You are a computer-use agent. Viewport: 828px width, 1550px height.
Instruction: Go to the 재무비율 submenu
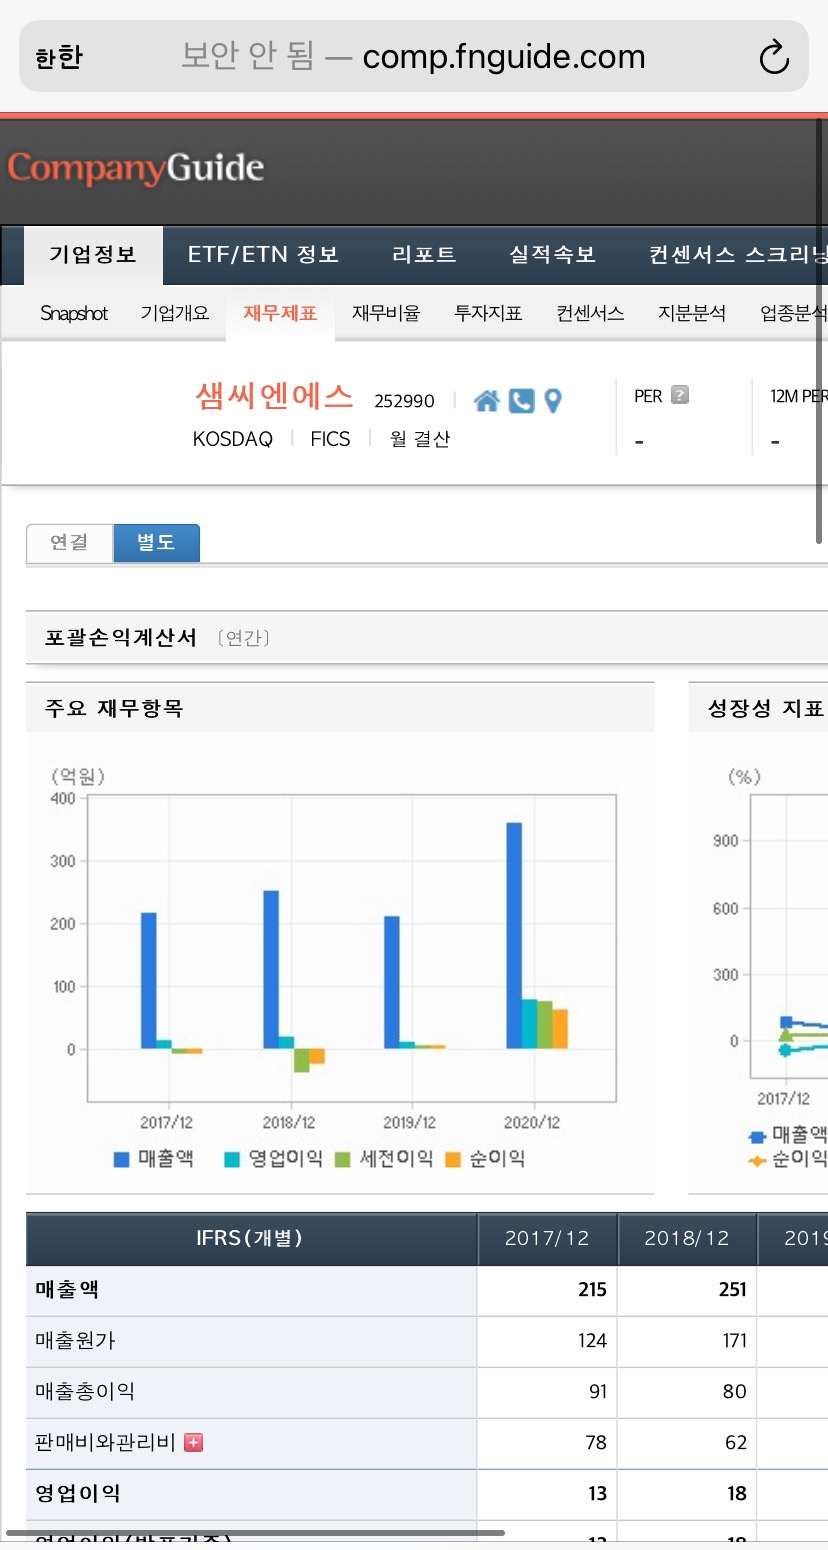coord(386,313)
